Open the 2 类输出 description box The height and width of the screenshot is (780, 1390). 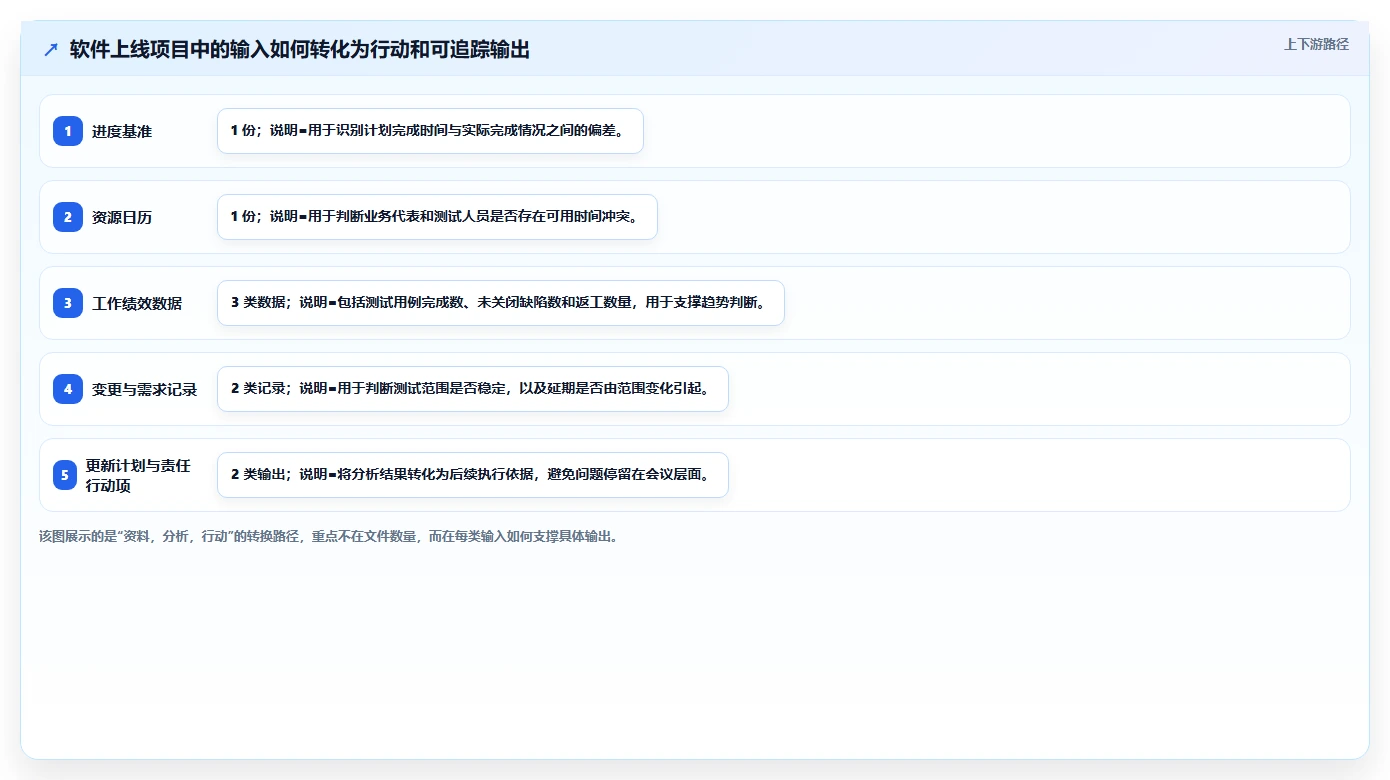(x=473, y=475)
